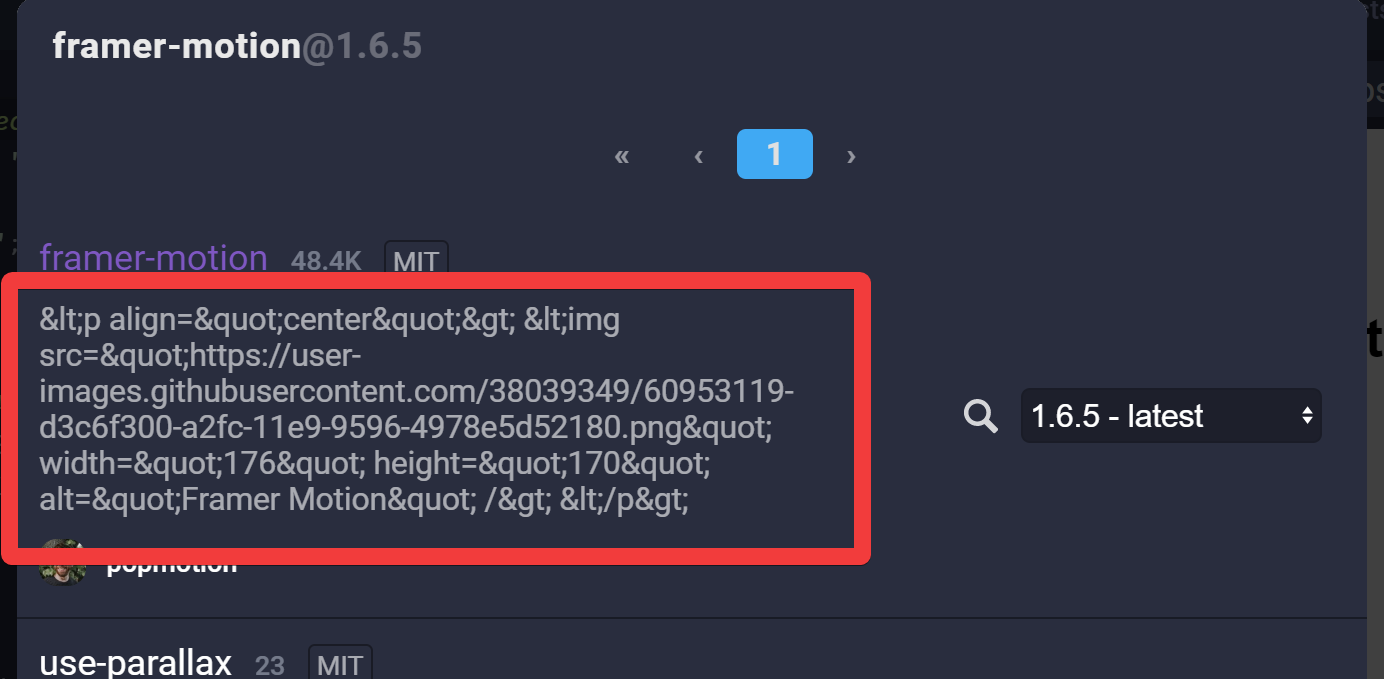Click the MIT license badge for framer-motion

point(416,261)
